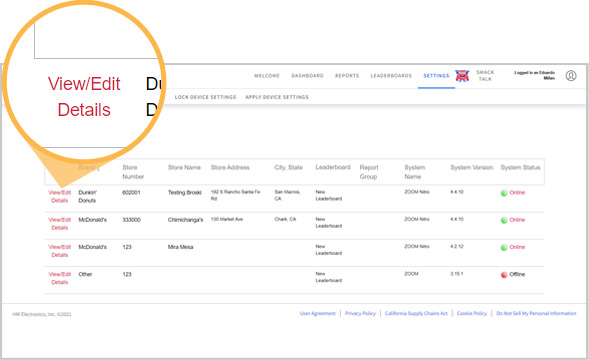This screenshot has width=589, height=360.
Task: Select store number 333000 cell
Action: click(x=131, y=220)
